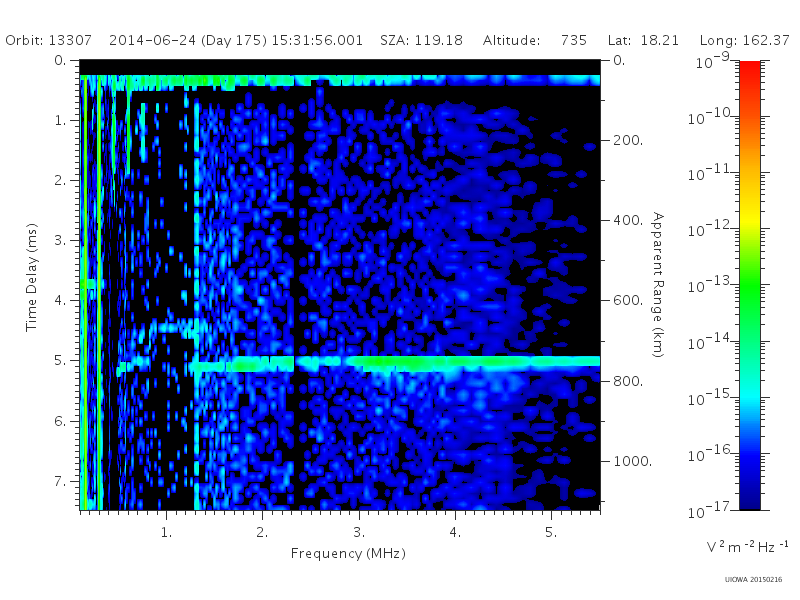The image size is (800, 600).
Task: Click the 5. tick on frequency axis
Action: (551, 533)
